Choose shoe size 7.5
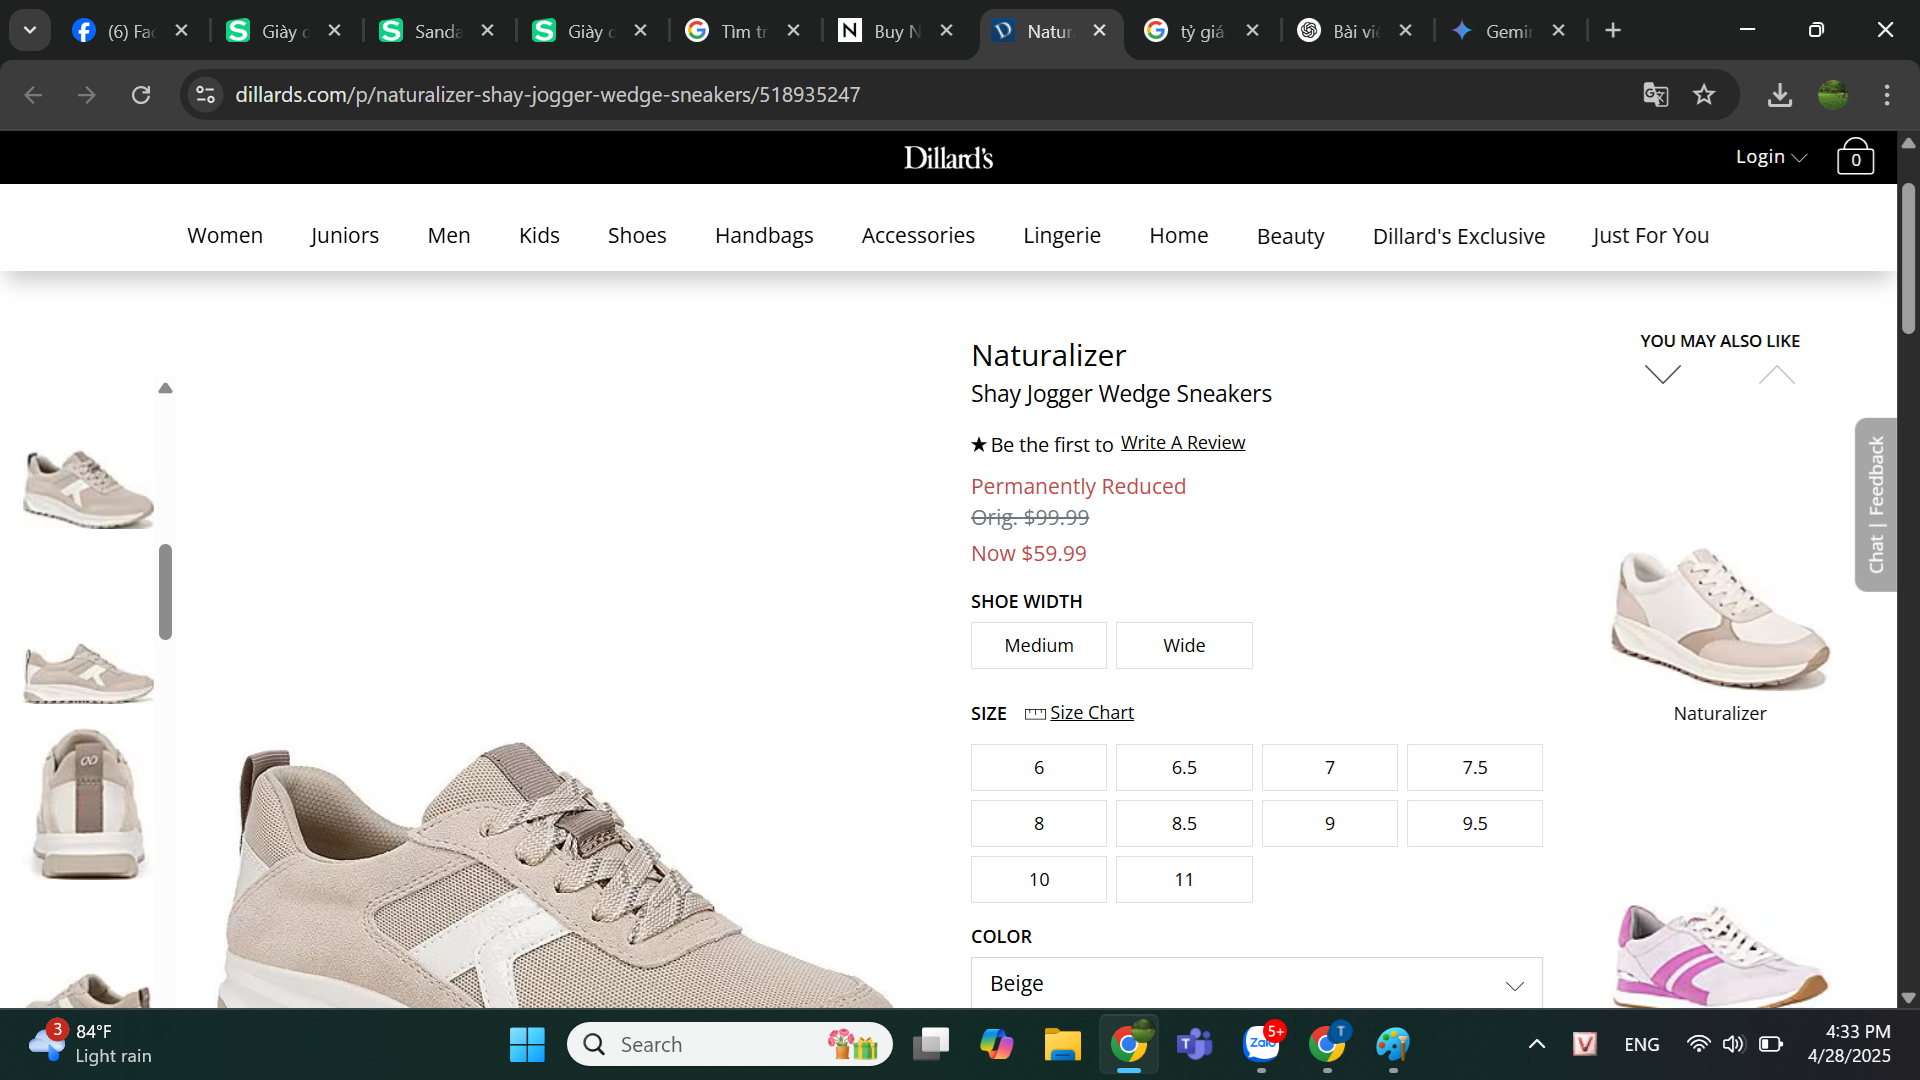 (1474, 768)
